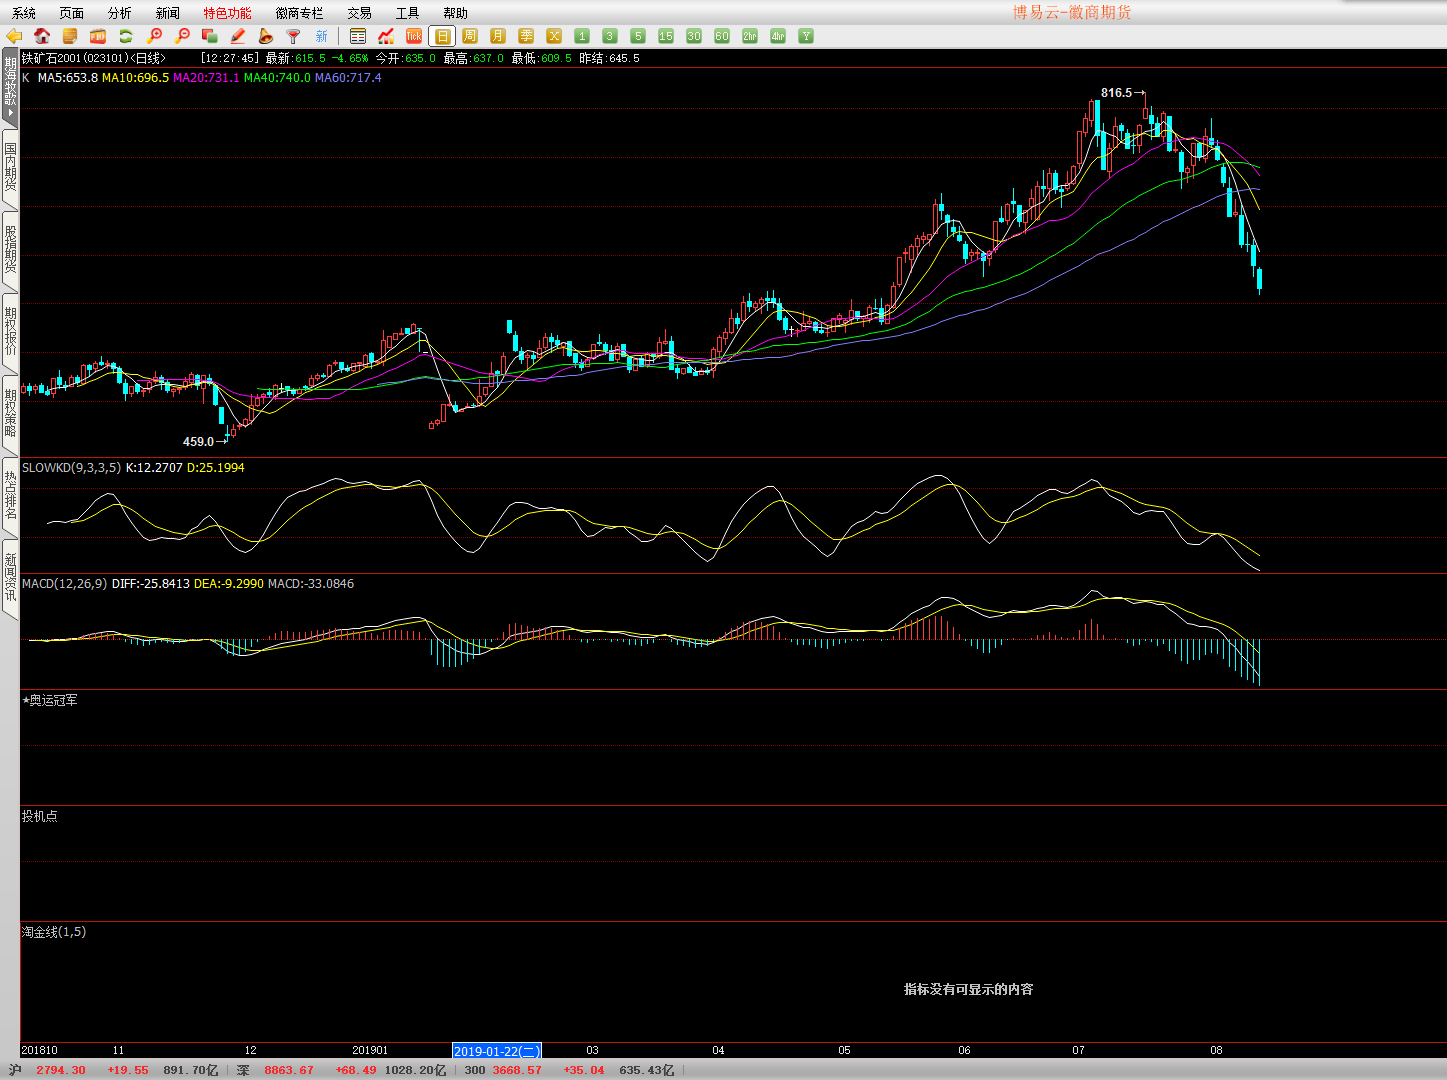Image resolution: width=1447 pixels, height=1080 pixels.
Task: Open the F10 info icon
Action: [98, 36]
